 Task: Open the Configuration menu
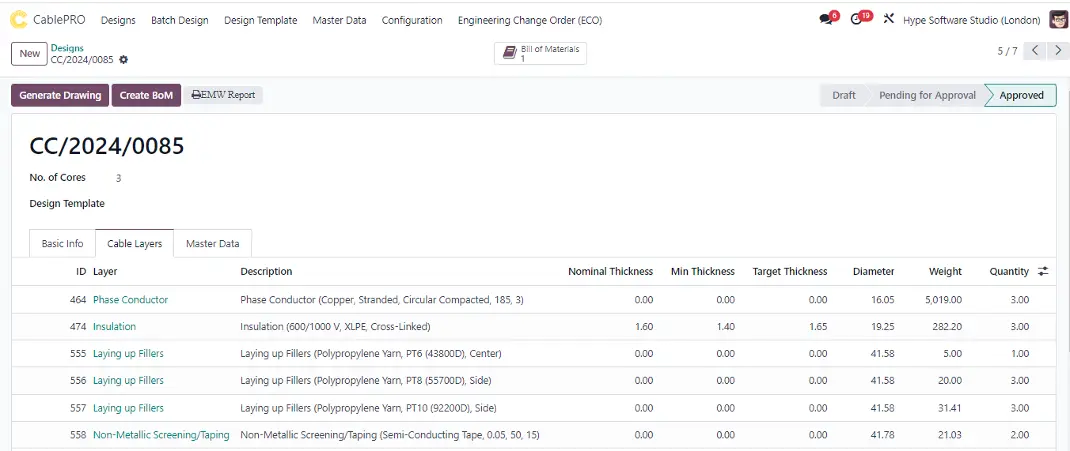click(x=412, y=20)
